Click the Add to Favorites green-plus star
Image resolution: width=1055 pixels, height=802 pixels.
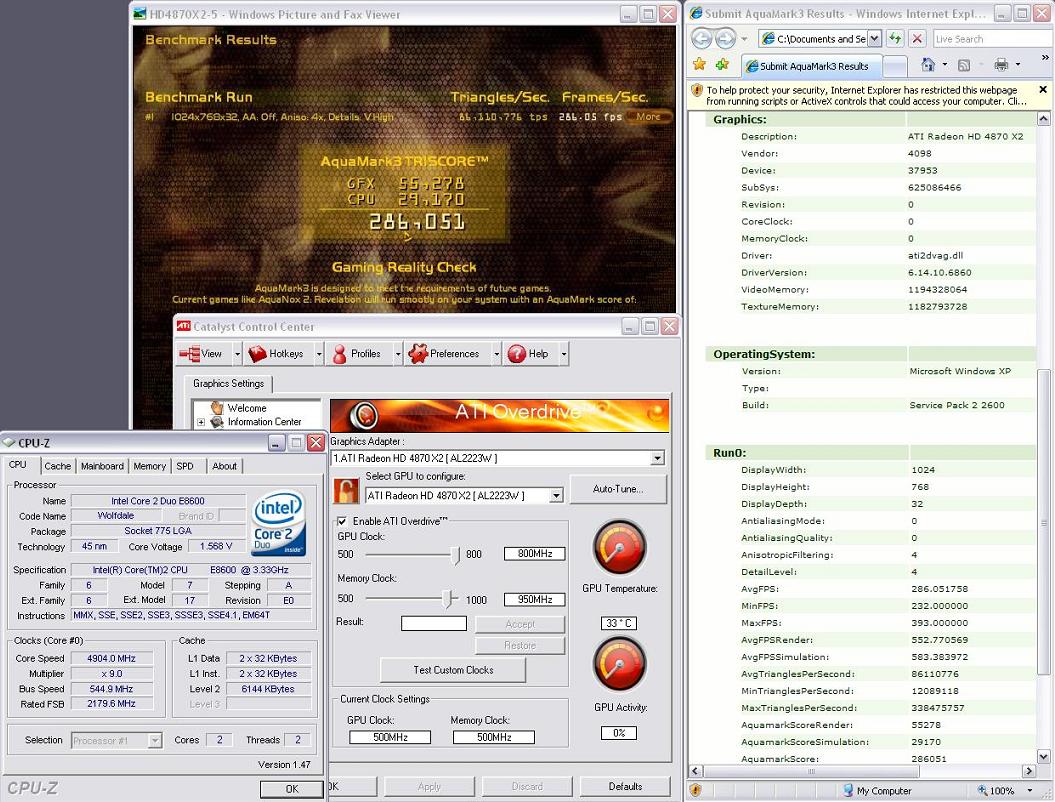[723, 65]
